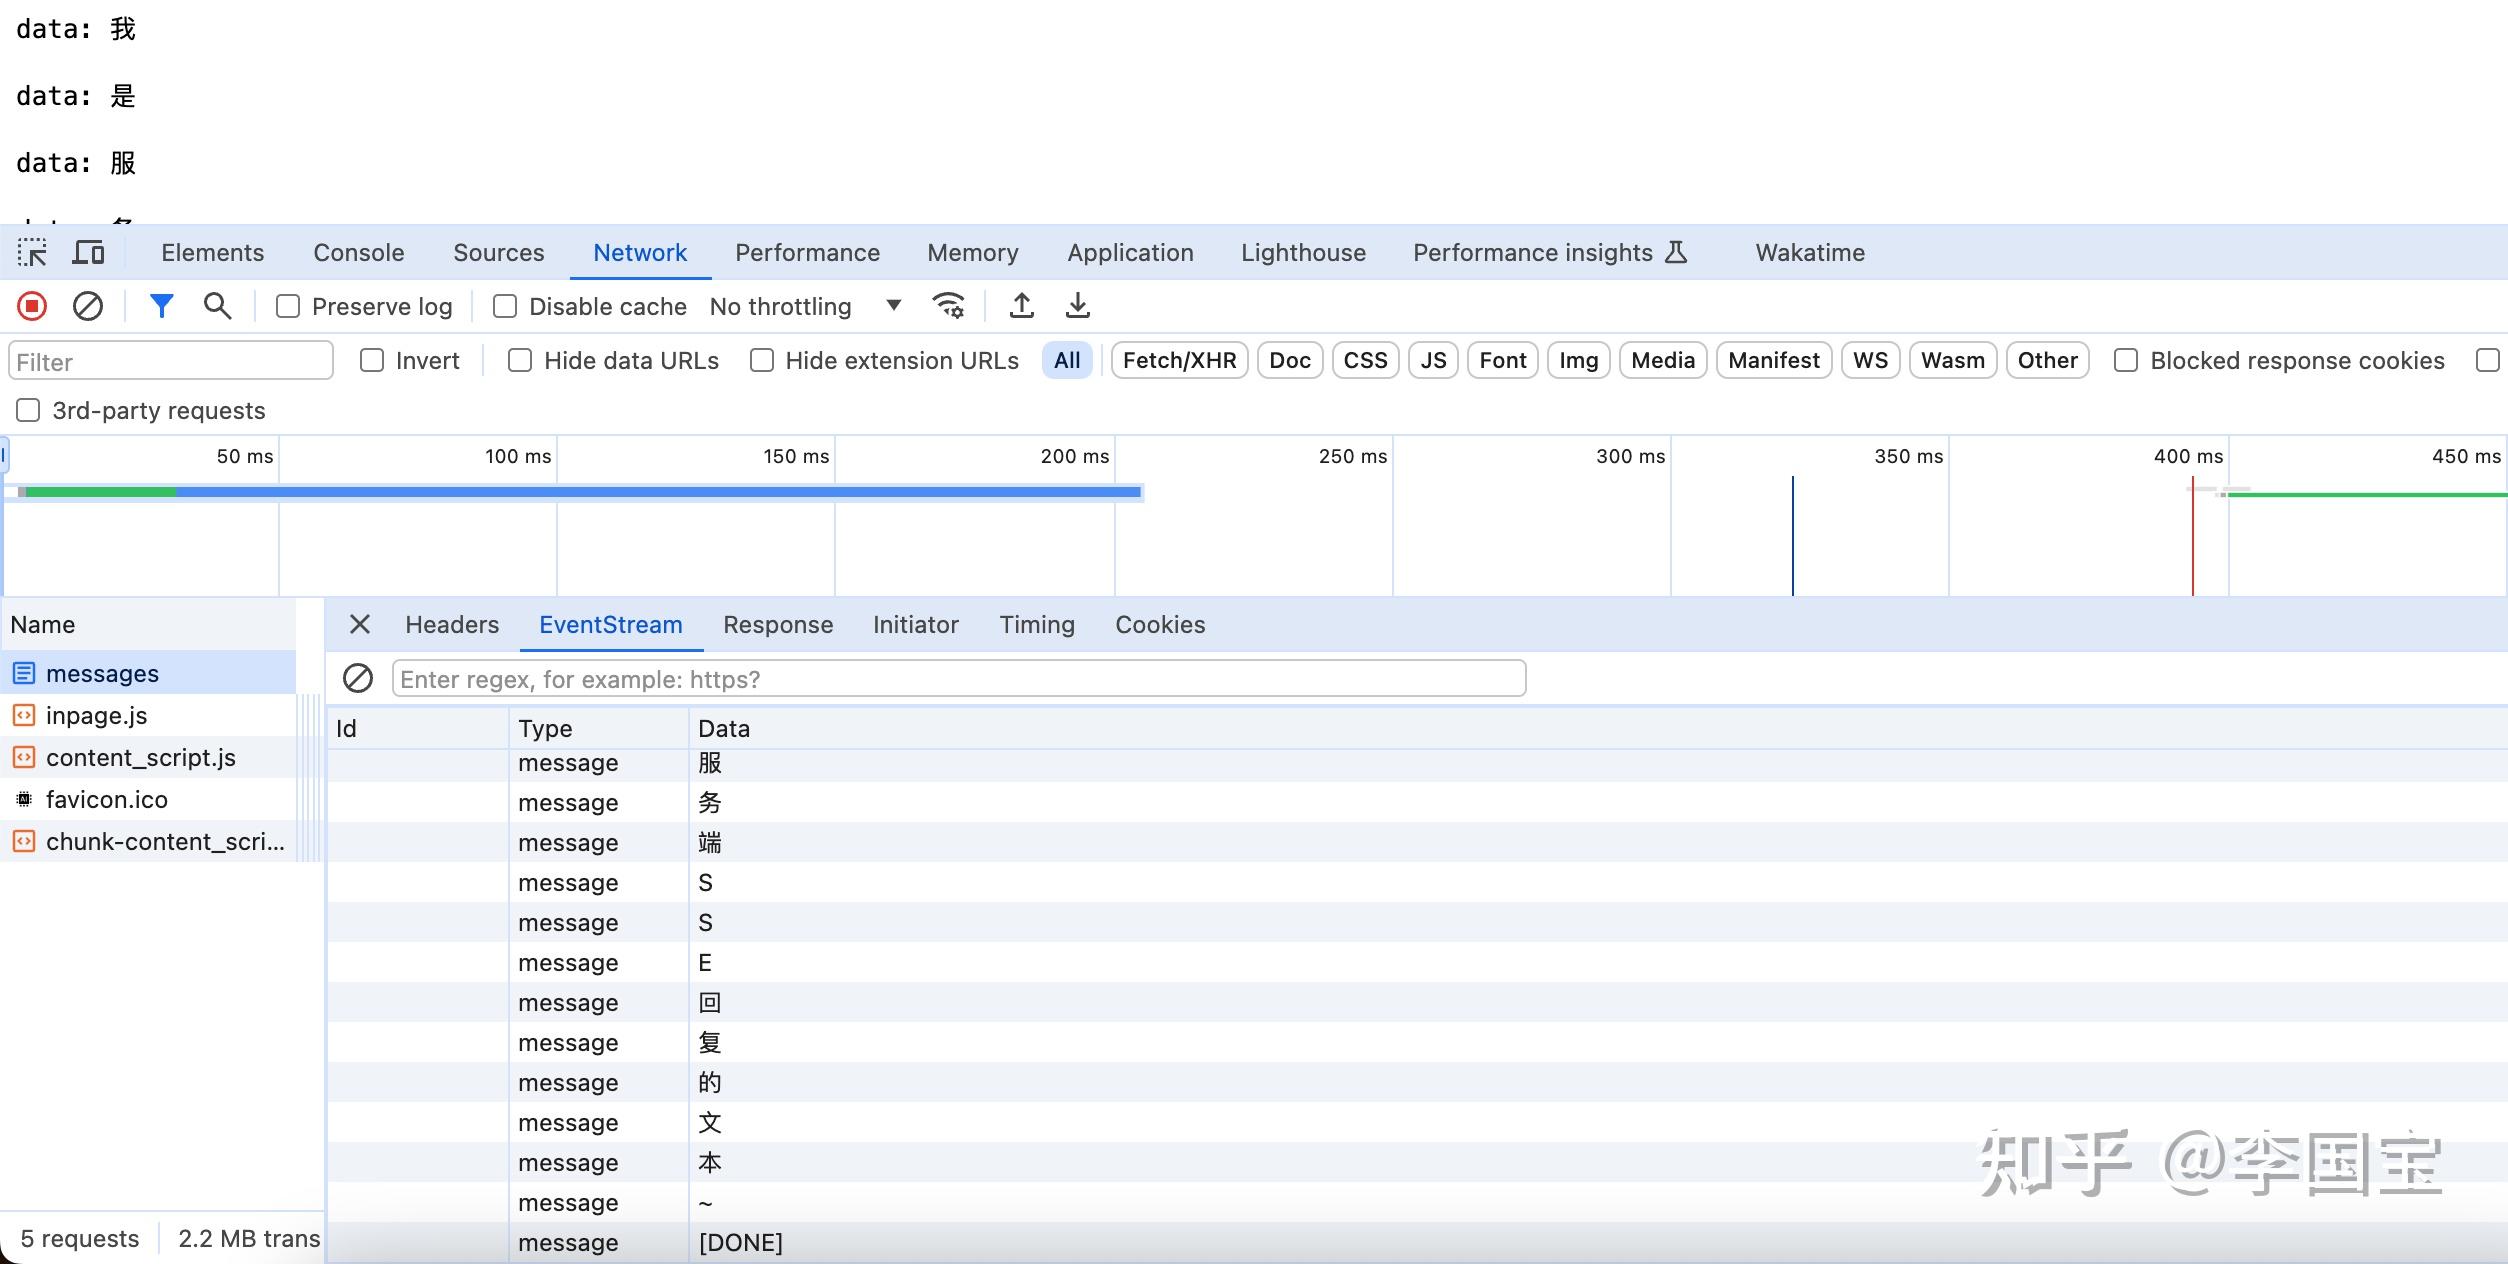Switch to Console tab
This screenshot has width=2508, height=1264.
tap(358, 253)
